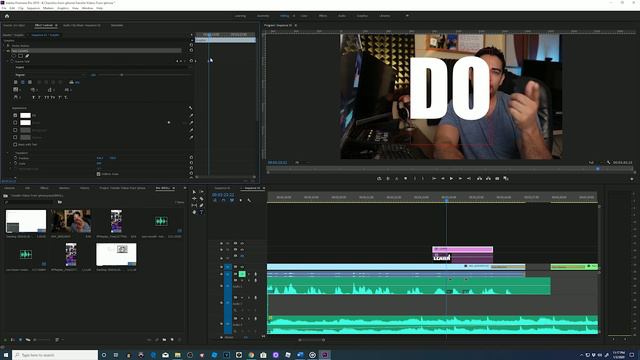The width and height of the screenshot is (640, 360).
Task: Switch to the Audio workspace tab
Action: click(x=342, y=16)
